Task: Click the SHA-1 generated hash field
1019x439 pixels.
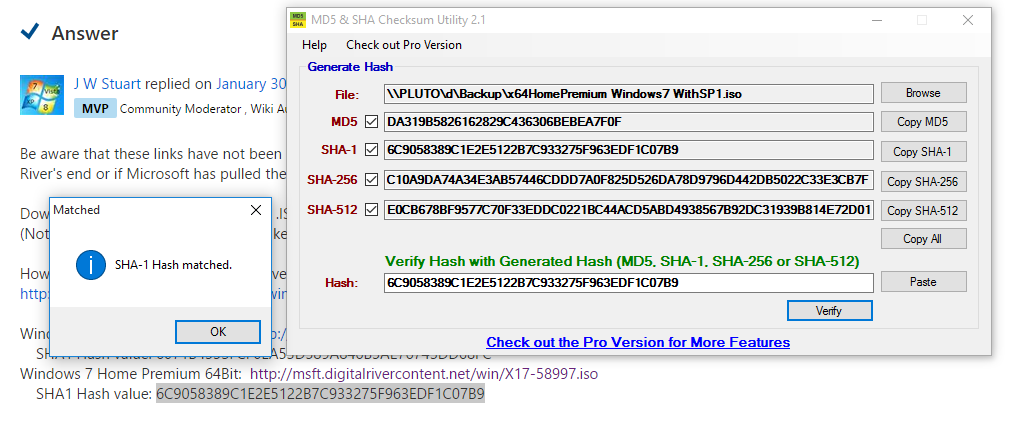Action: 628,151
